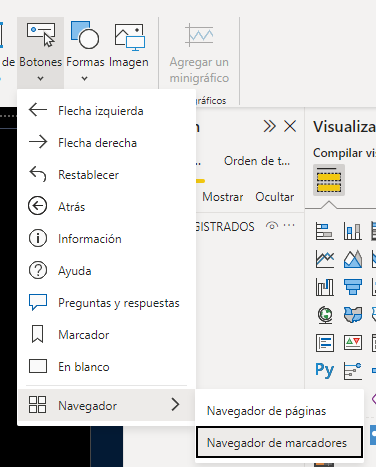Open the Botones dropdown in ribbon
This screenshot has height=467, width=376.
(40, 79)
